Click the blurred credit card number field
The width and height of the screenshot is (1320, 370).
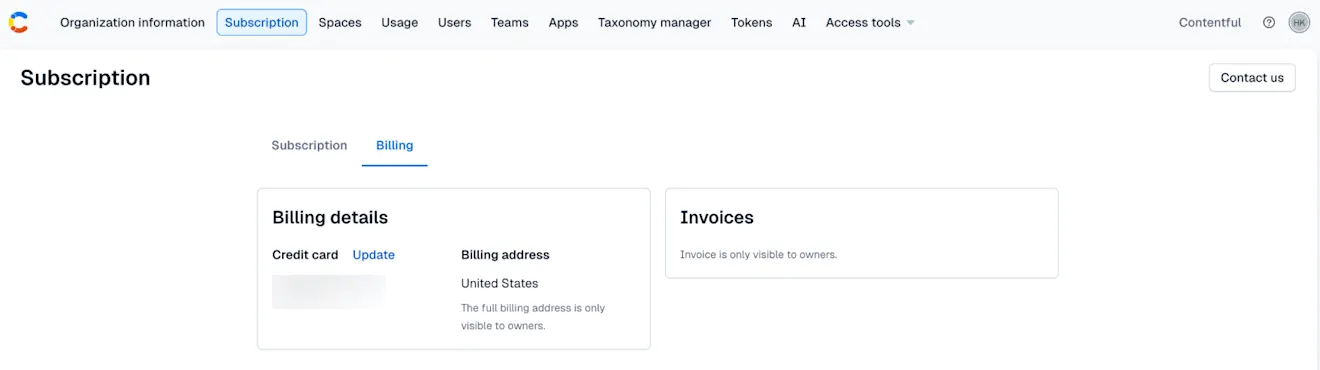(x=329, y=291)
